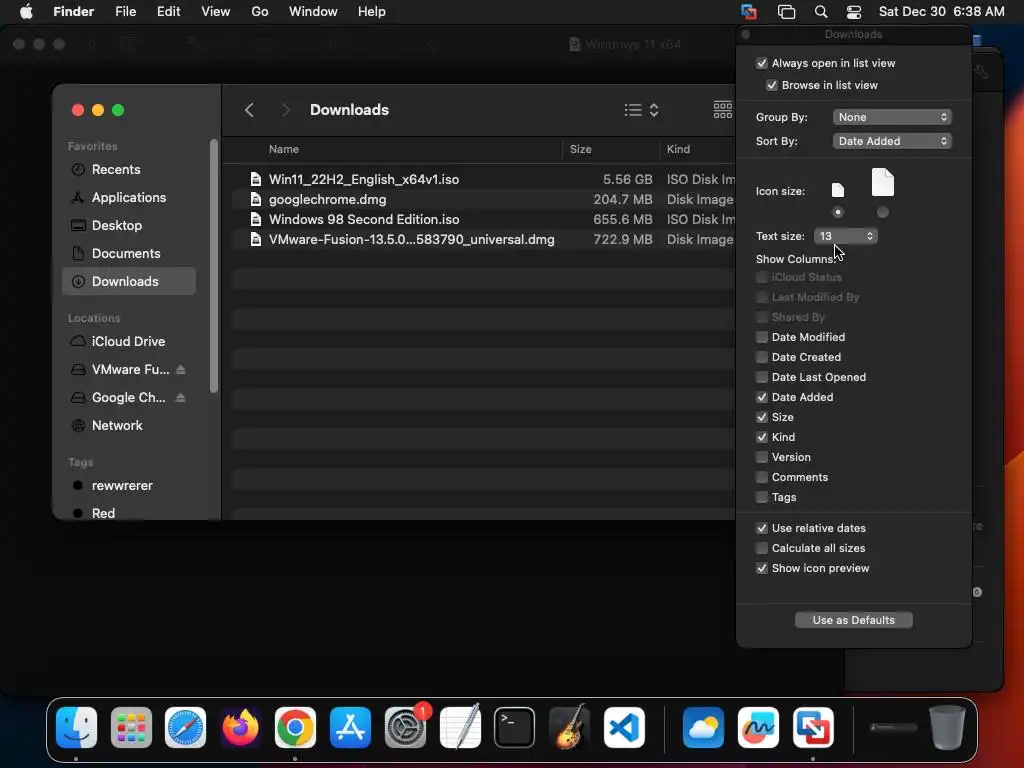The width and height of the screenshot is (1024, 768).
Task: Launch Launchpad from the Dock
Action: (x=131, y=727)
